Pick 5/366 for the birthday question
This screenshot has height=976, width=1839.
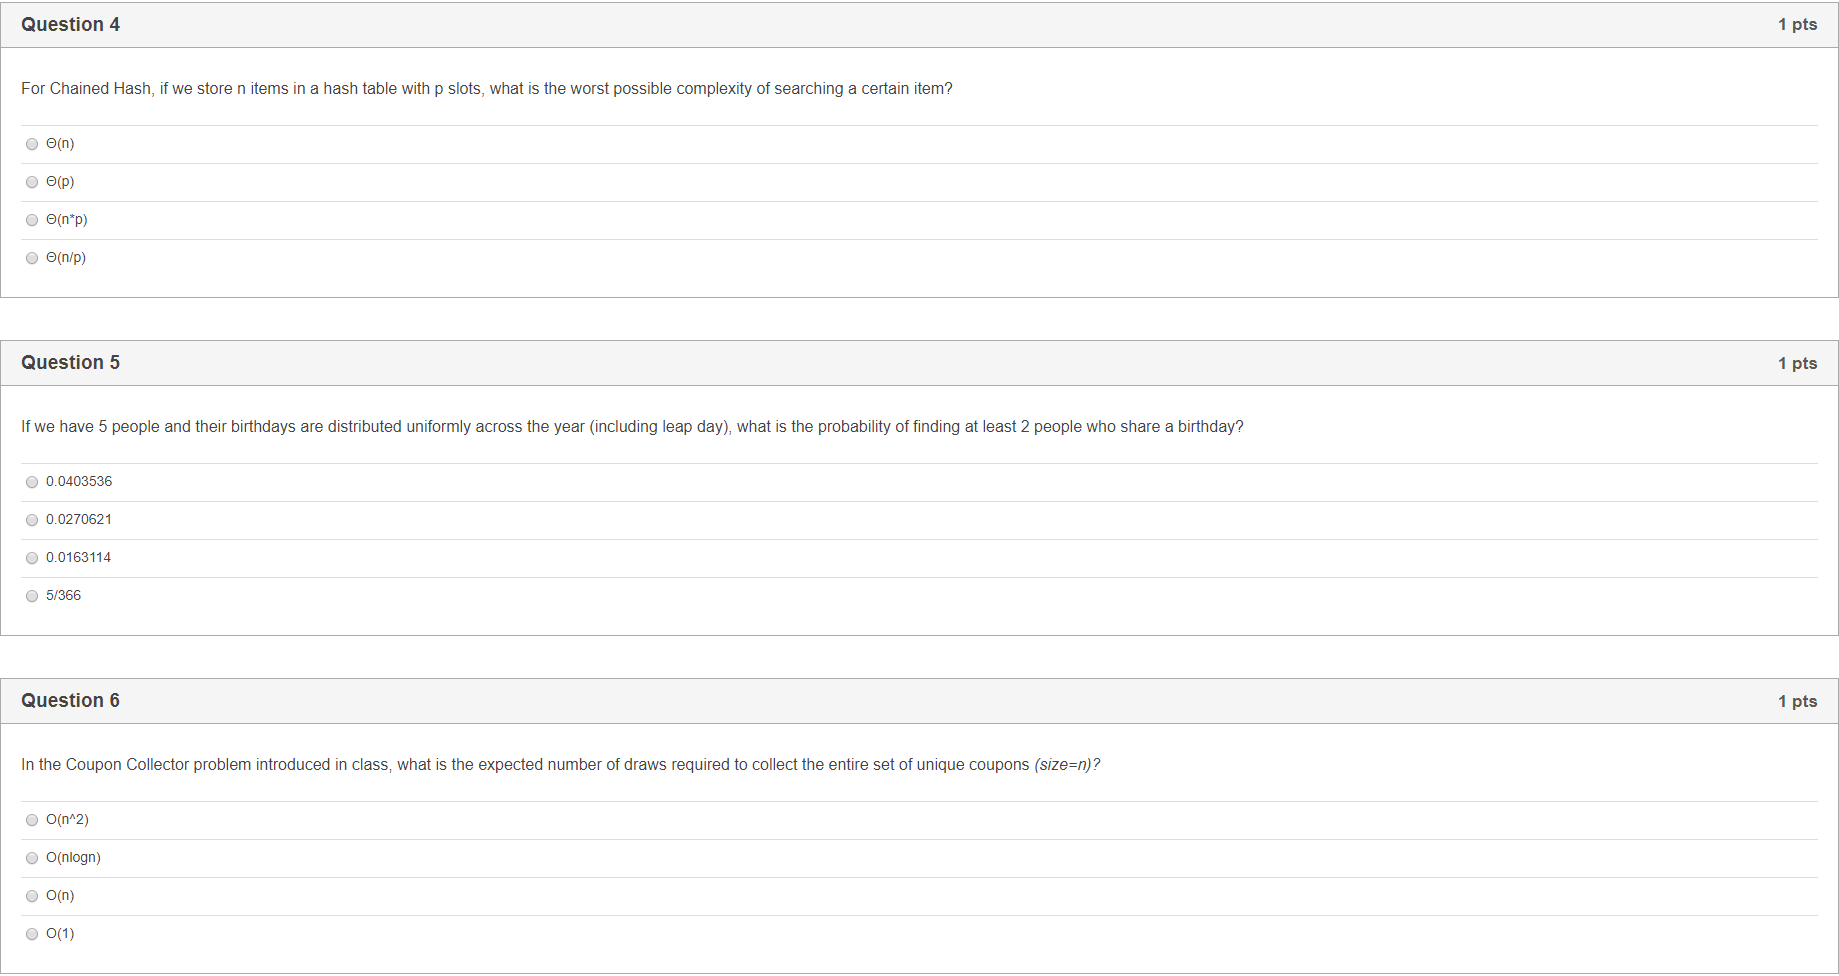[32, 595]
